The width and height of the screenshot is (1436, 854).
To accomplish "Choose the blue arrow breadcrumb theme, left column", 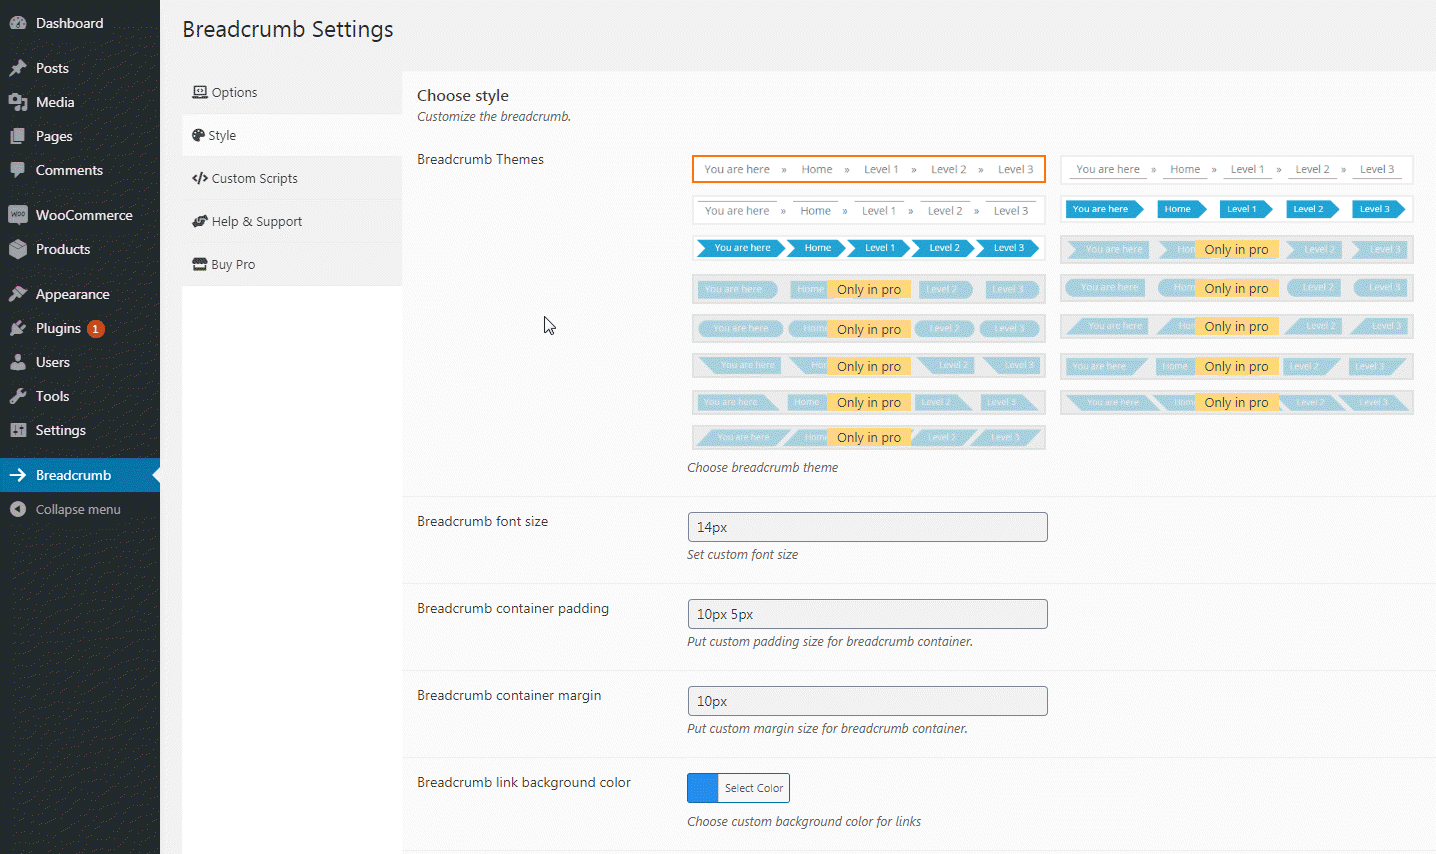I will point(868,248).
